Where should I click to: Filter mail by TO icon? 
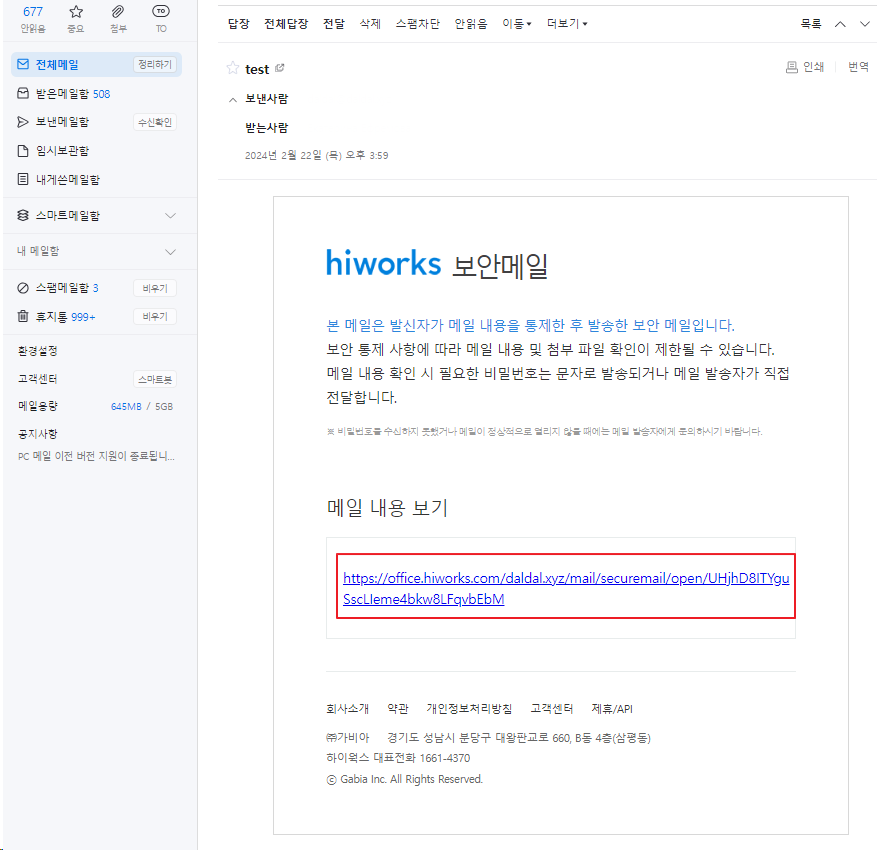coord(161,19)
